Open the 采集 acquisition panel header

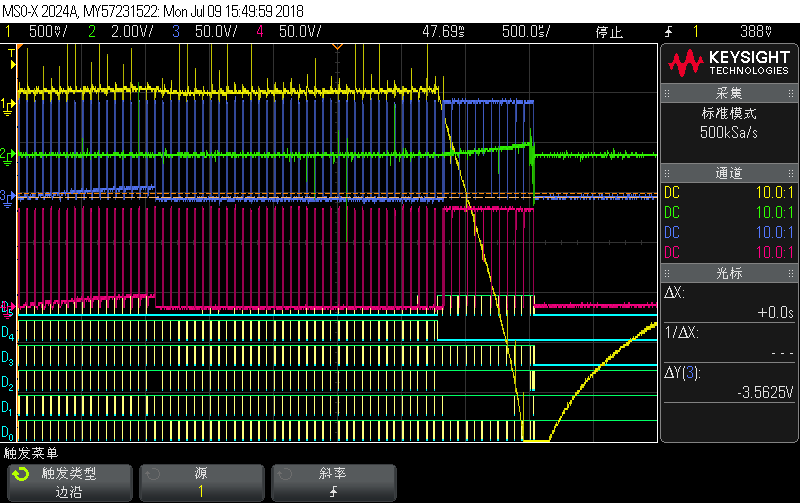tap(729, 93)
